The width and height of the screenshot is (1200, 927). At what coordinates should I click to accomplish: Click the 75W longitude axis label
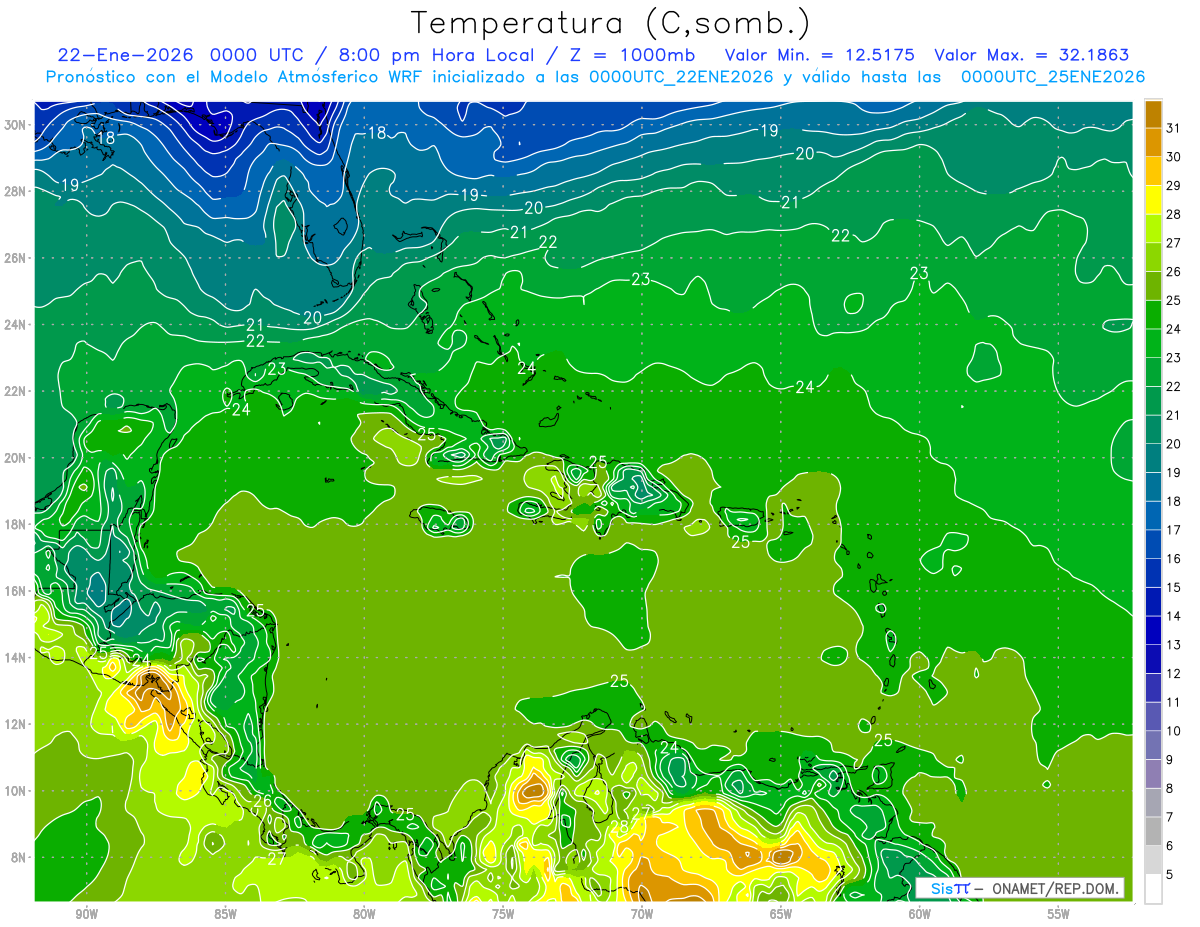(x=503, y=914)
